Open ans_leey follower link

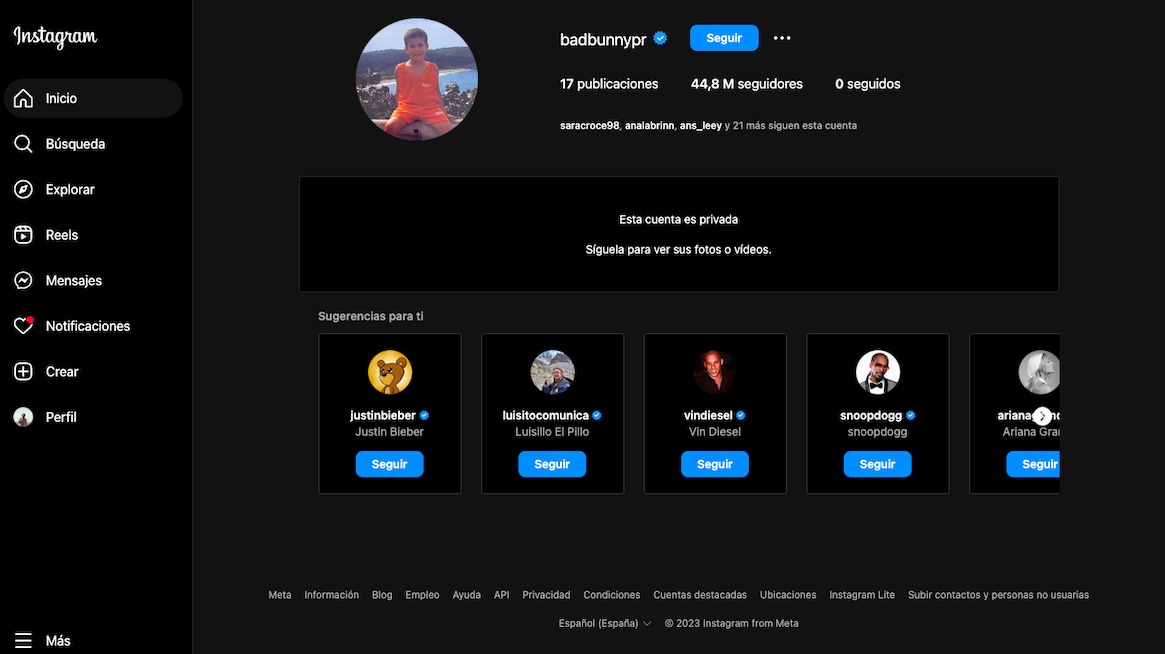[x=701, y=126]
